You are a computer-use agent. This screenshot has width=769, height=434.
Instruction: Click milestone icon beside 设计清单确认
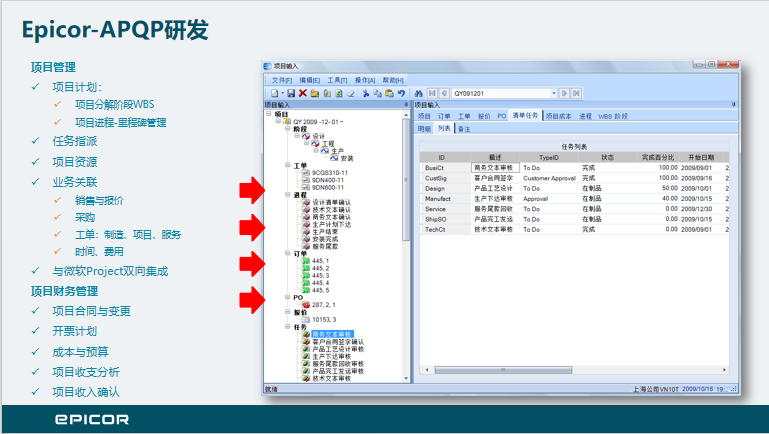coord(306,202)
